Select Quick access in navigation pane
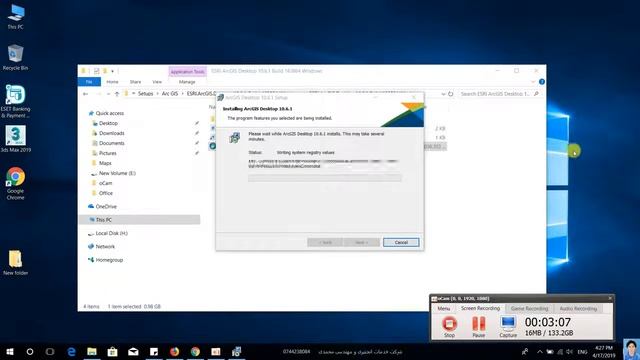Viewport: 640px width, 360px height. coord(109,113)
